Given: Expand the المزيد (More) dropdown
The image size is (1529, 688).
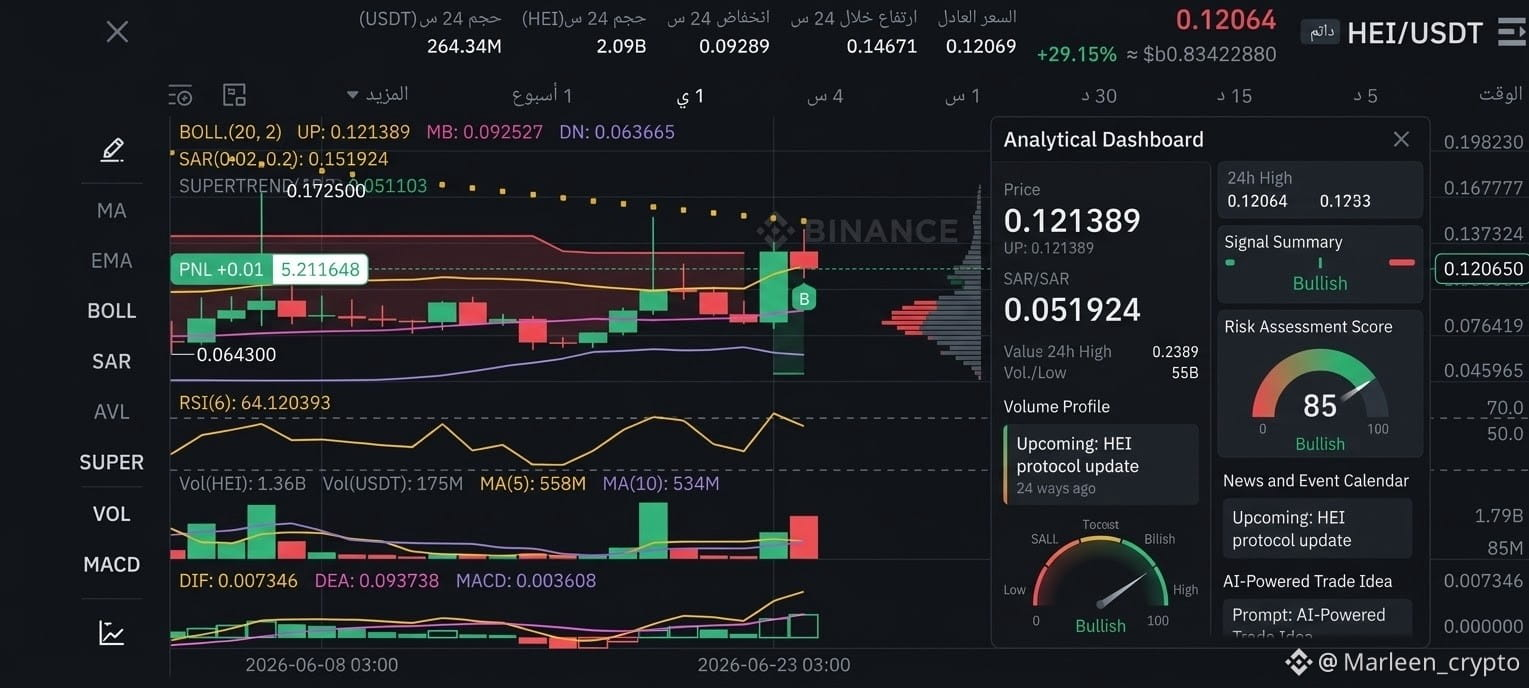Looking at the screenshot, I should pos(378,94).
